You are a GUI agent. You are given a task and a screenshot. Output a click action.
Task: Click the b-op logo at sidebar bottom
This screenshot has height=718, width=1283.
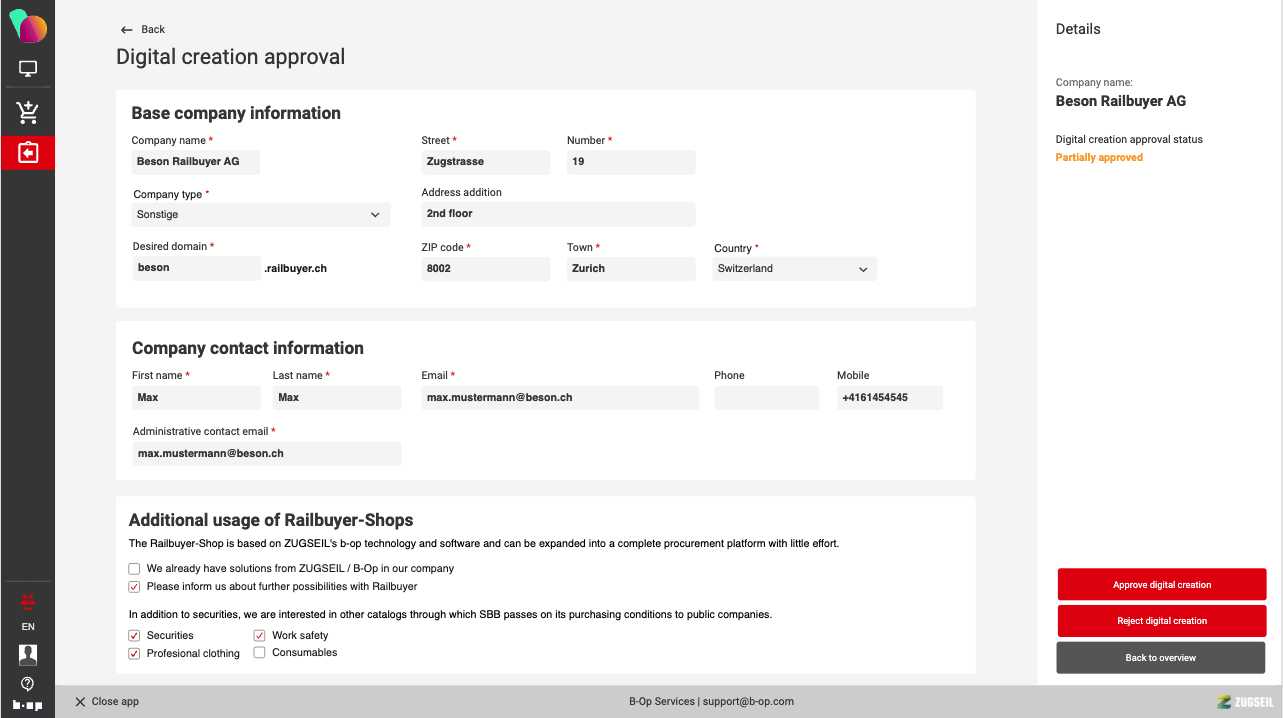click(x=28, y=705)
